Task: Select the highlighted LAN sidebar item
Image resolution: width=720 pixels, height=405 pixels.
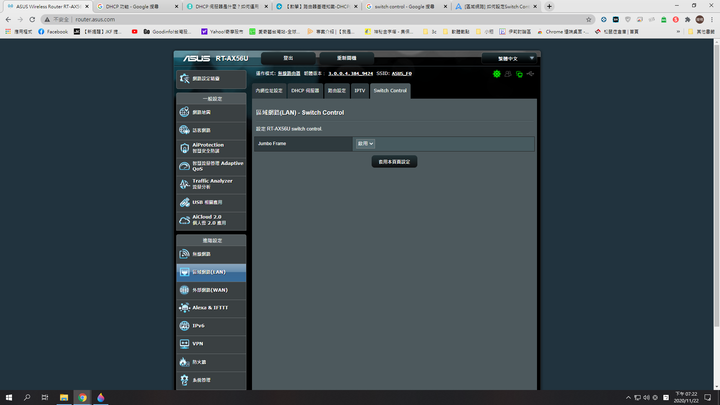Action: 211,272
